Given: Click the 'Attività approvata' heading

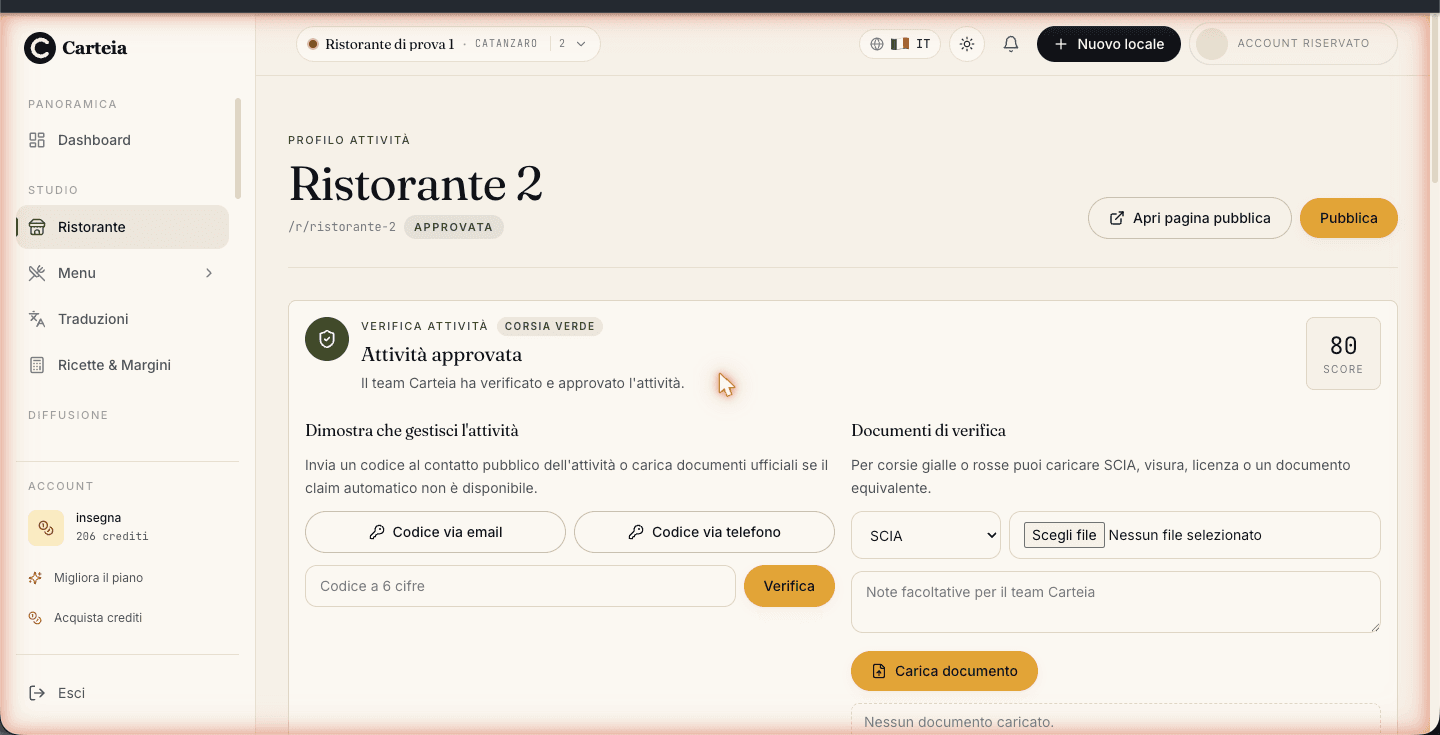Looking at the screenshot, I should click(x=441, y=354).
